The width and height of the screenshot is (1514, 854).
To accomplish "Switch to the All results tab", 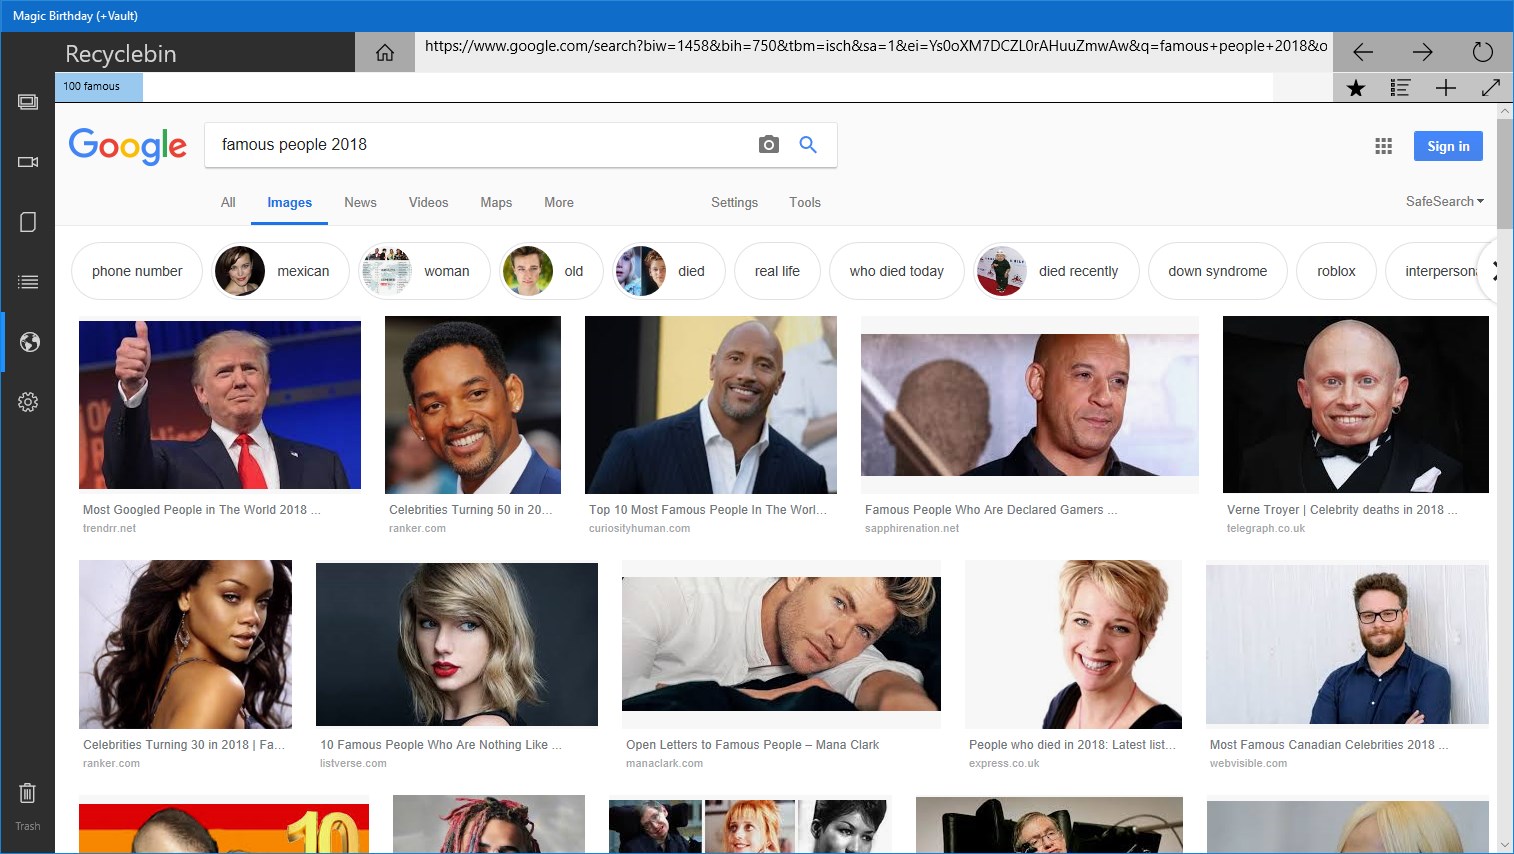I will coord(228,202).
